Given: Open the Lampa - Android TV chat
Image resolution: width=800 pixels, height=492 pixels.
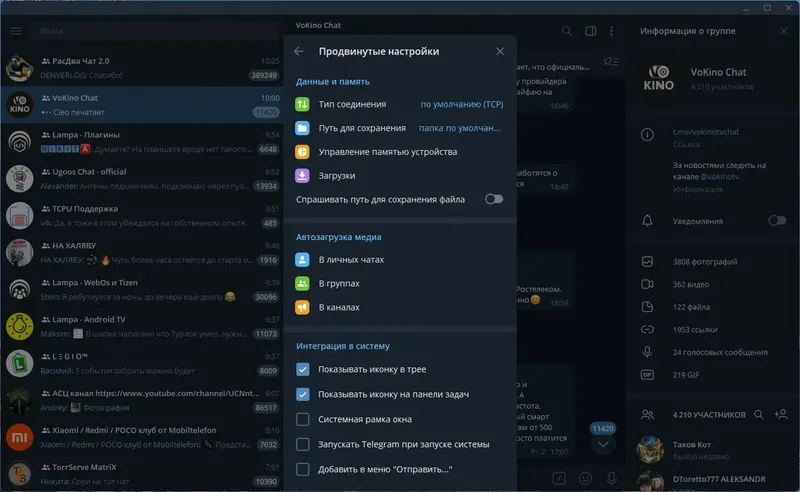Looking at the screenshot, I should [142, 327].
